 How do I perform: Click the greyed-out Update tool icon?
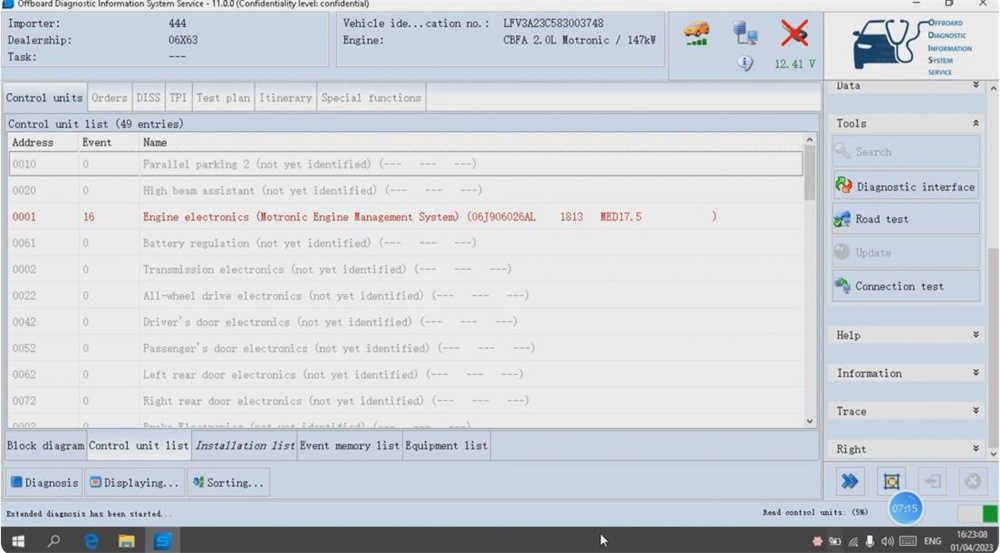coord(842,252)
